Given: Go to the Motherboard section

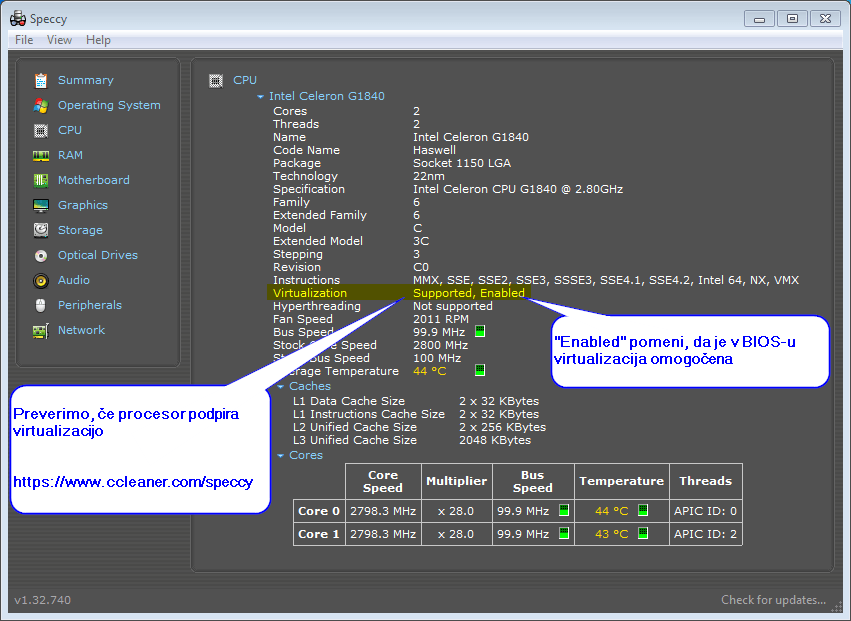Looking at the screenshot, I should 93,180.
